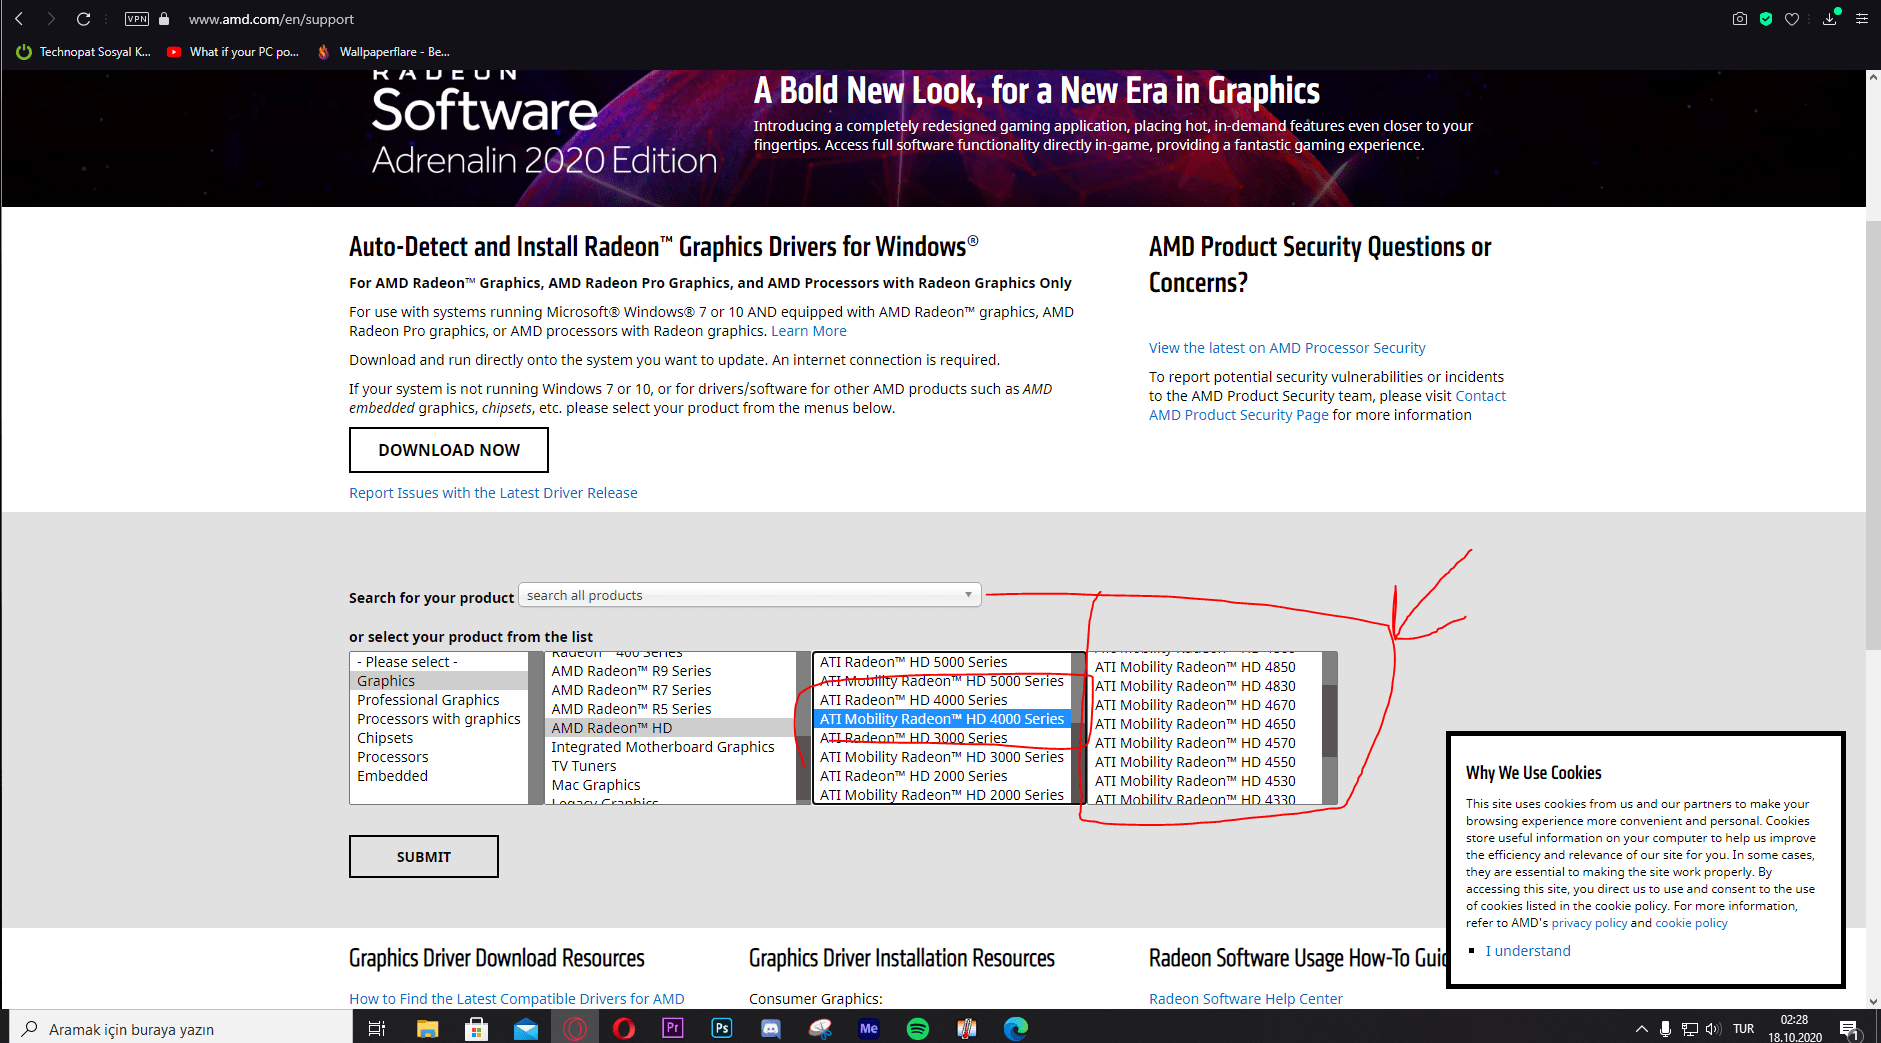Pick ATI Mobility Radeon HD 4650
1881x1043 pixels.
click(1206, 724)
